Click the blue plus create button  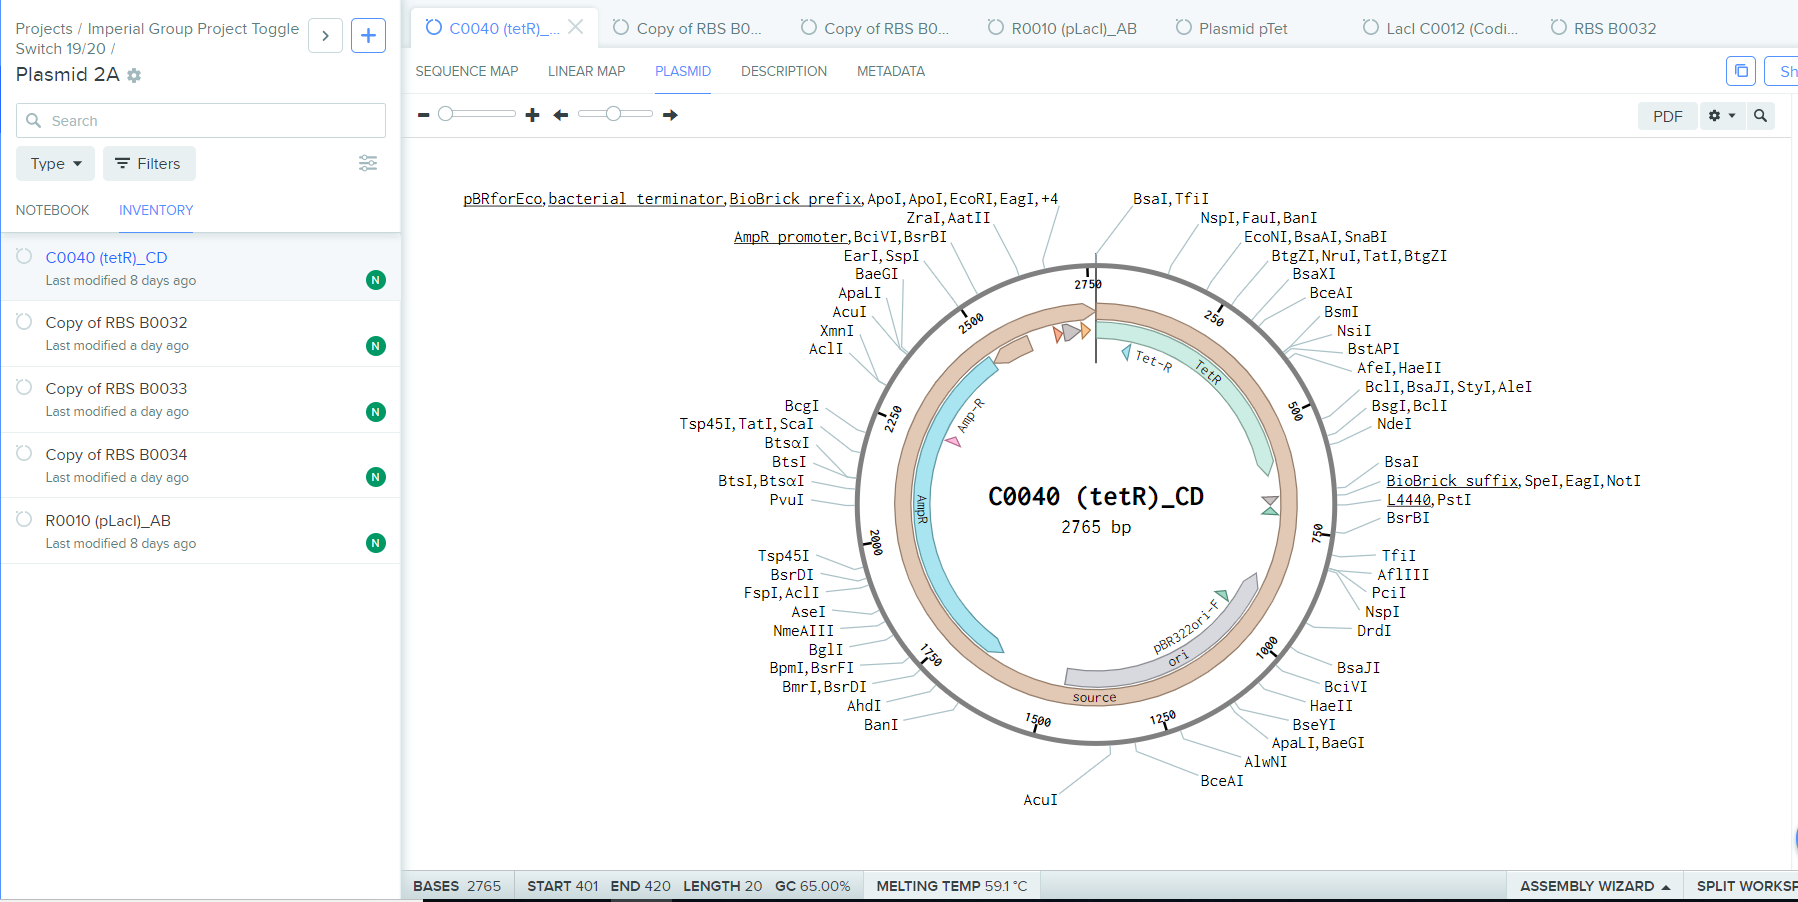[368, 36]
